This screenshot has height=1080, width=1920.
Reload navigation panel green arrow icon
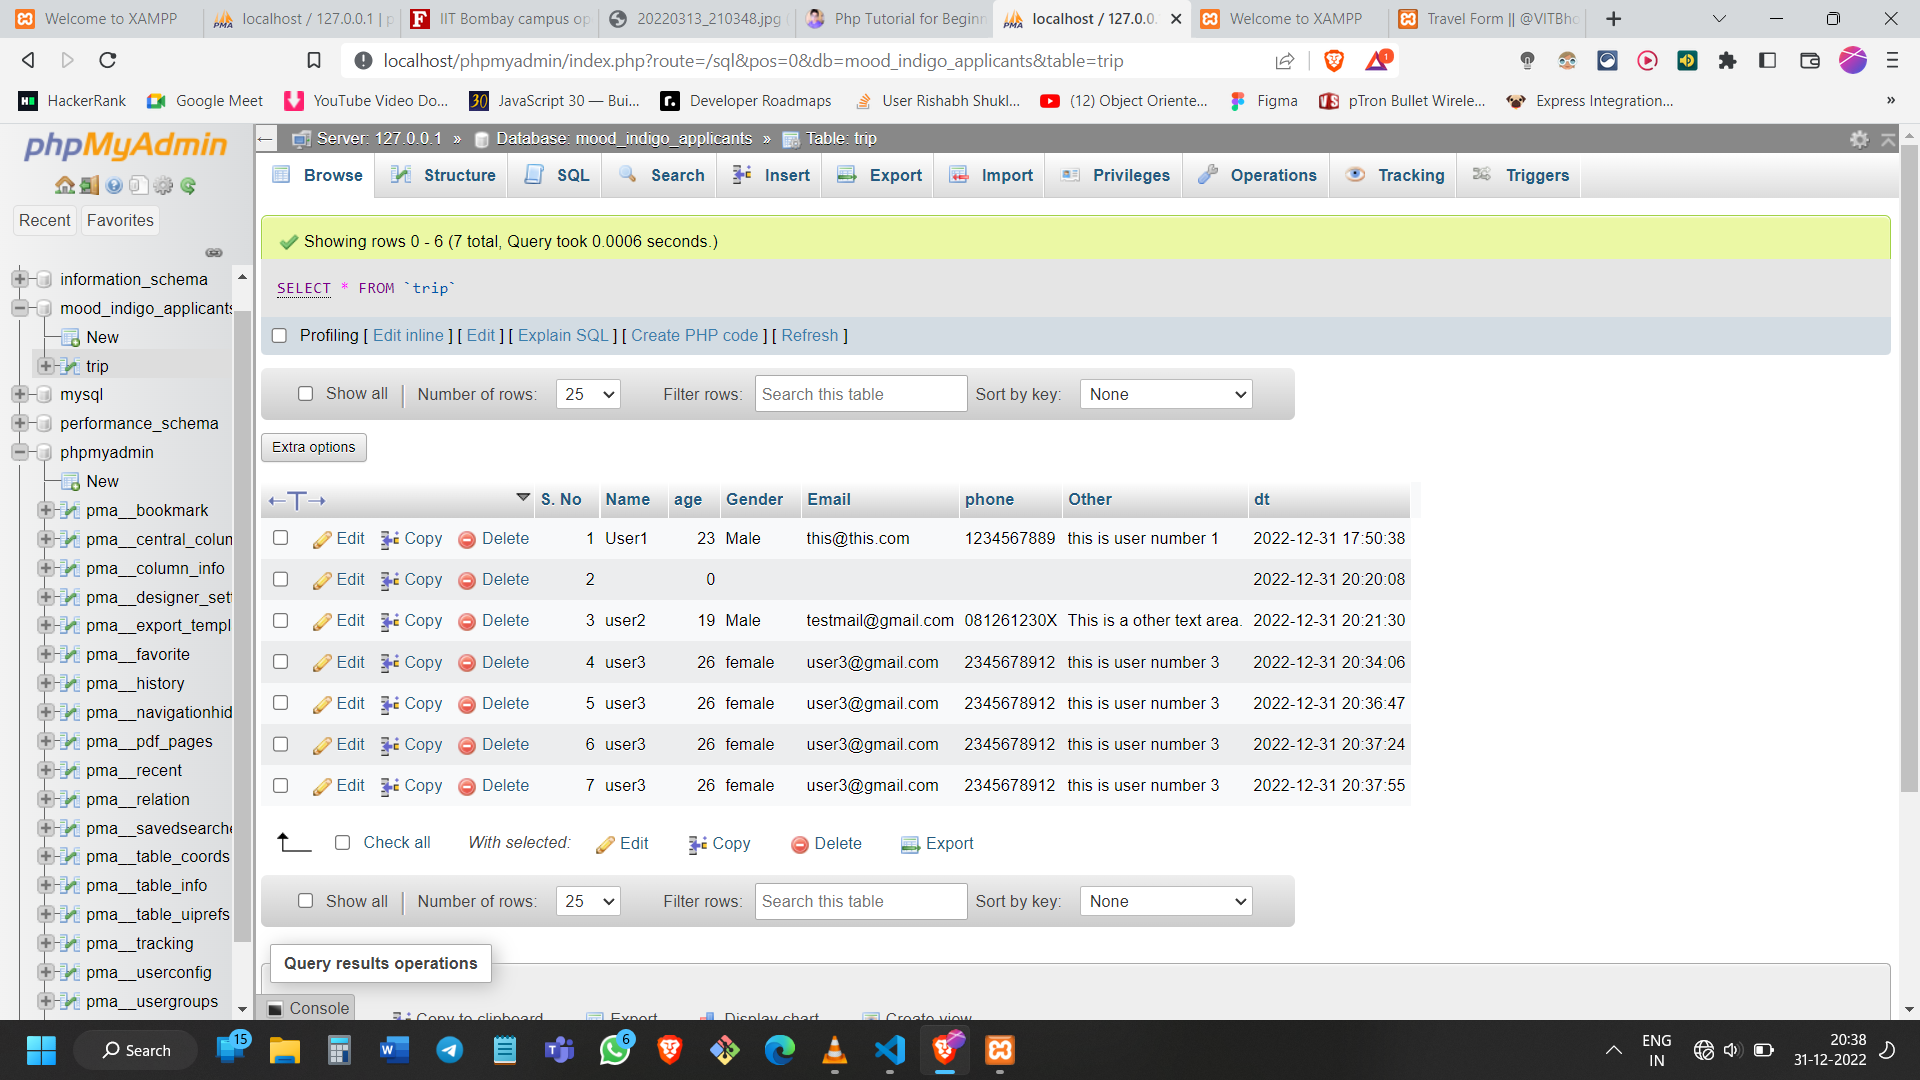coord(188,185)
